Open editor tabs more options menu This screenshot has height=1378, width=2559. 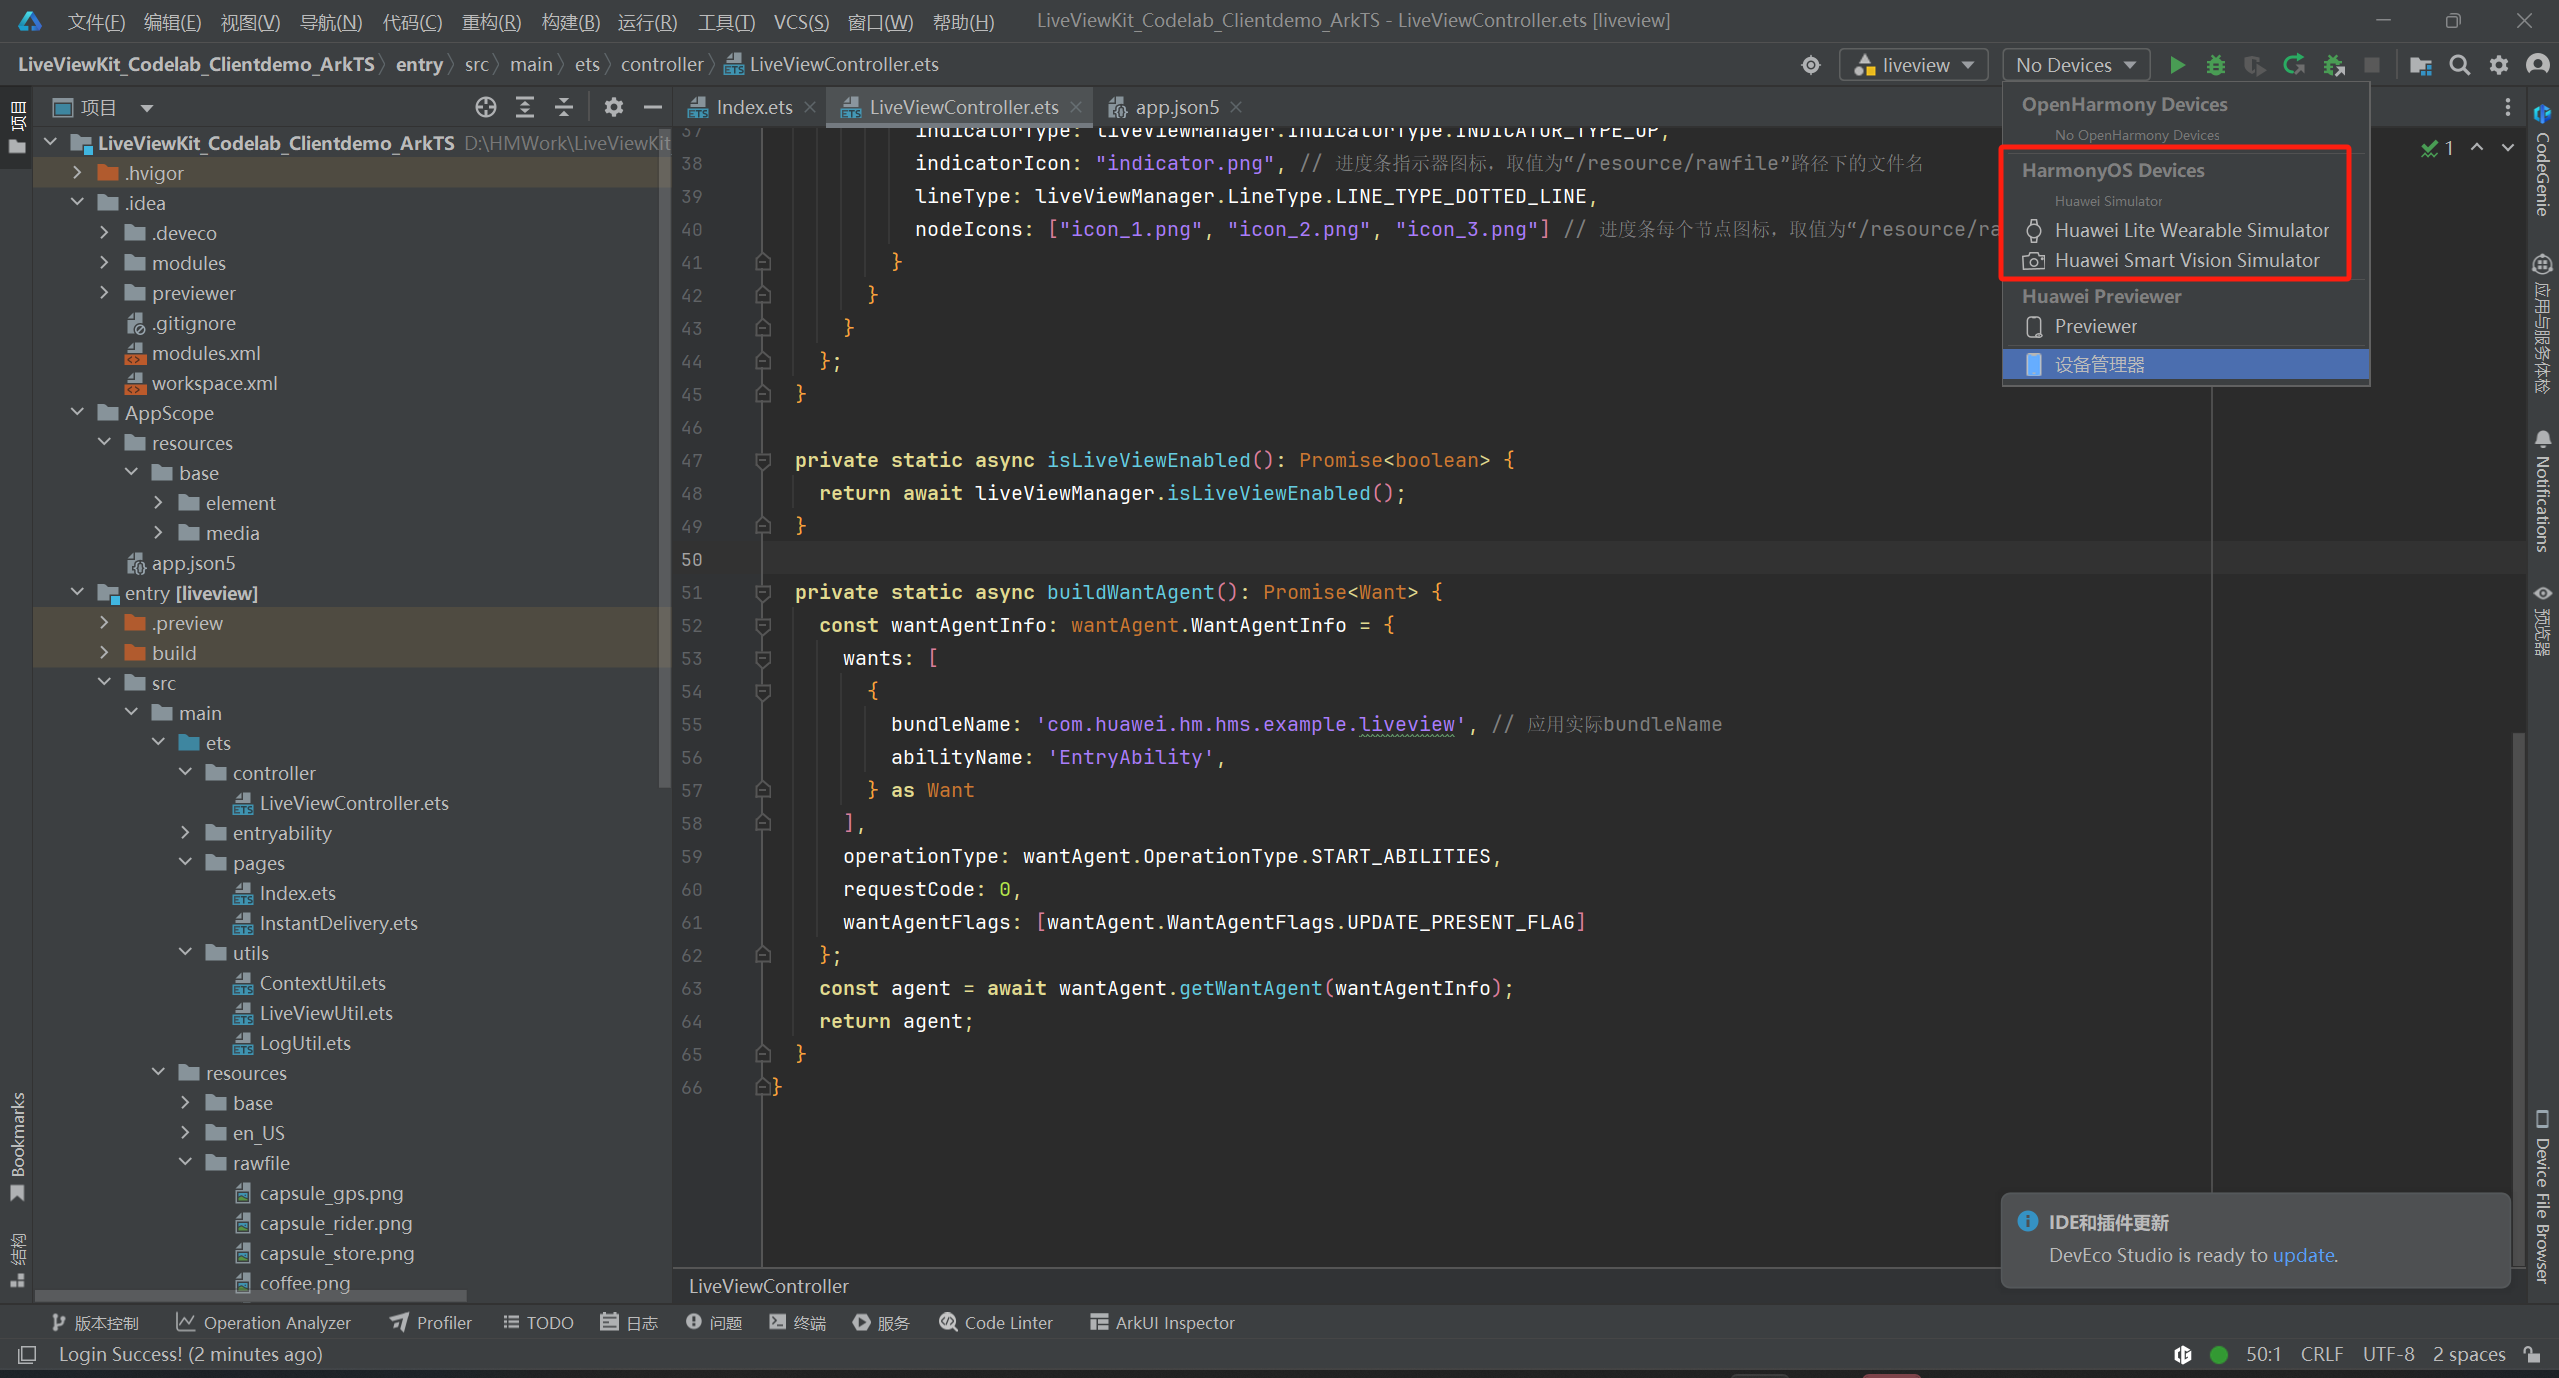coord(2507,107)
